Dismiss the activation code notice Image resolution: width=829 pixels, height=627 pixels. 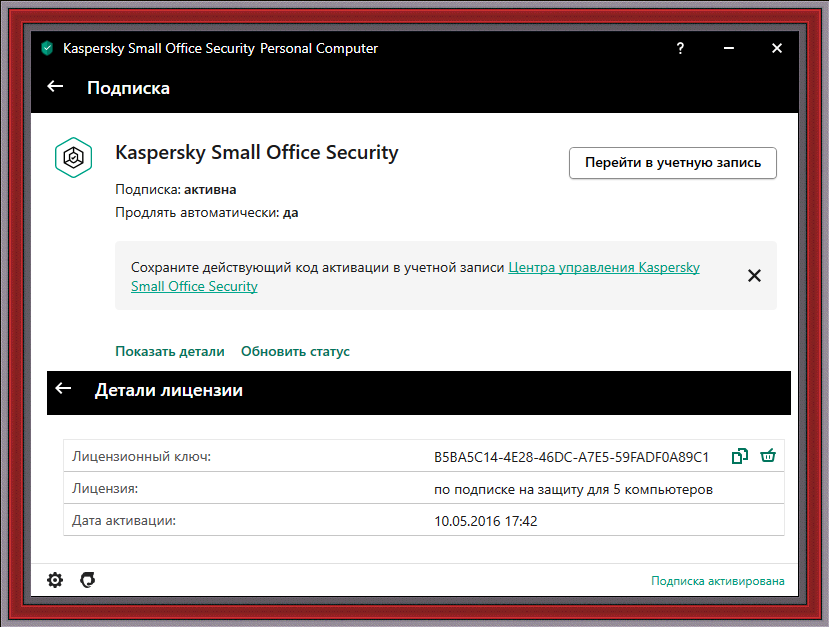(754, 275)
